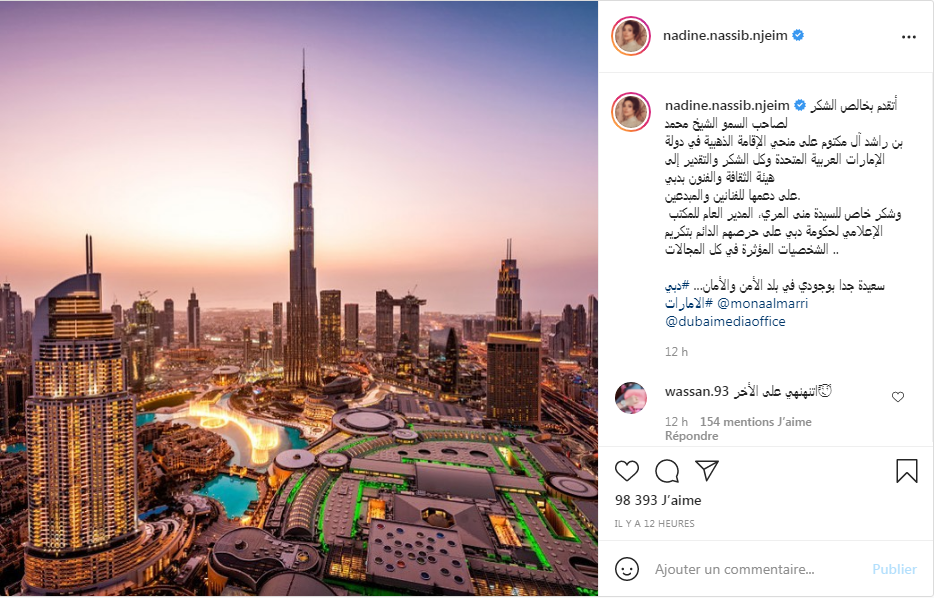Open the 98 393 J'aime likes list

[x=658, y=500]
